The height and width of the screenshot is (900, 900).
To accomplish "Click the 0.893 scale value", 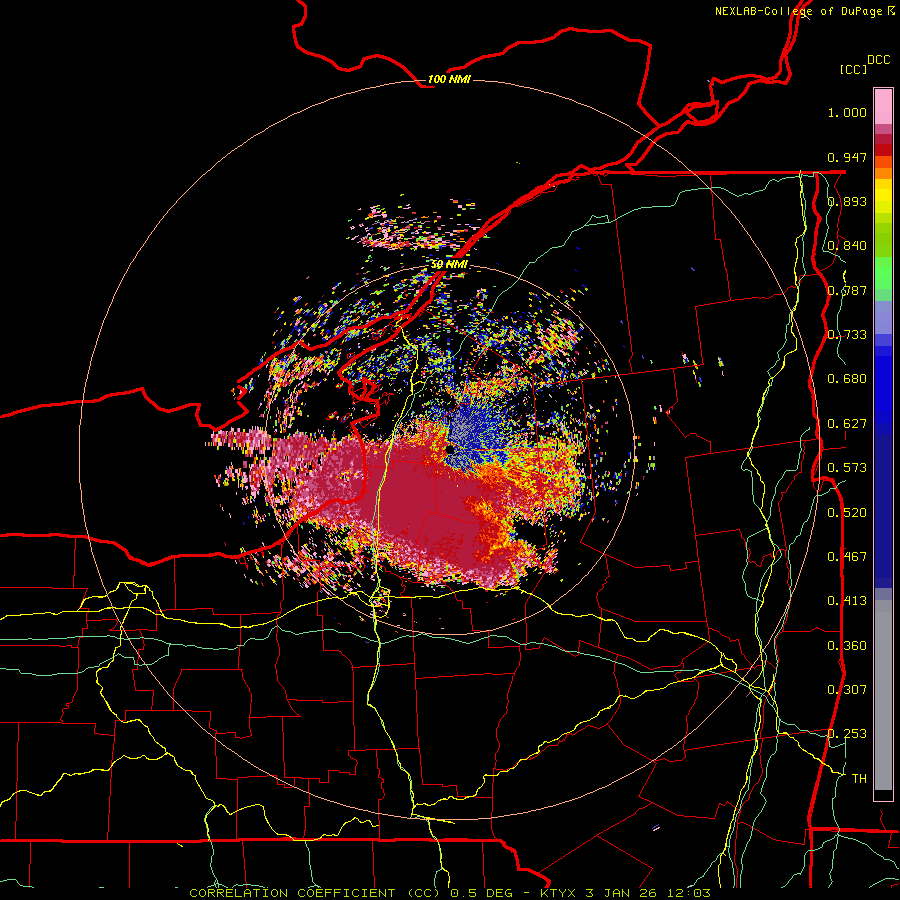I will pyautogui.click(x=847, y=201).
